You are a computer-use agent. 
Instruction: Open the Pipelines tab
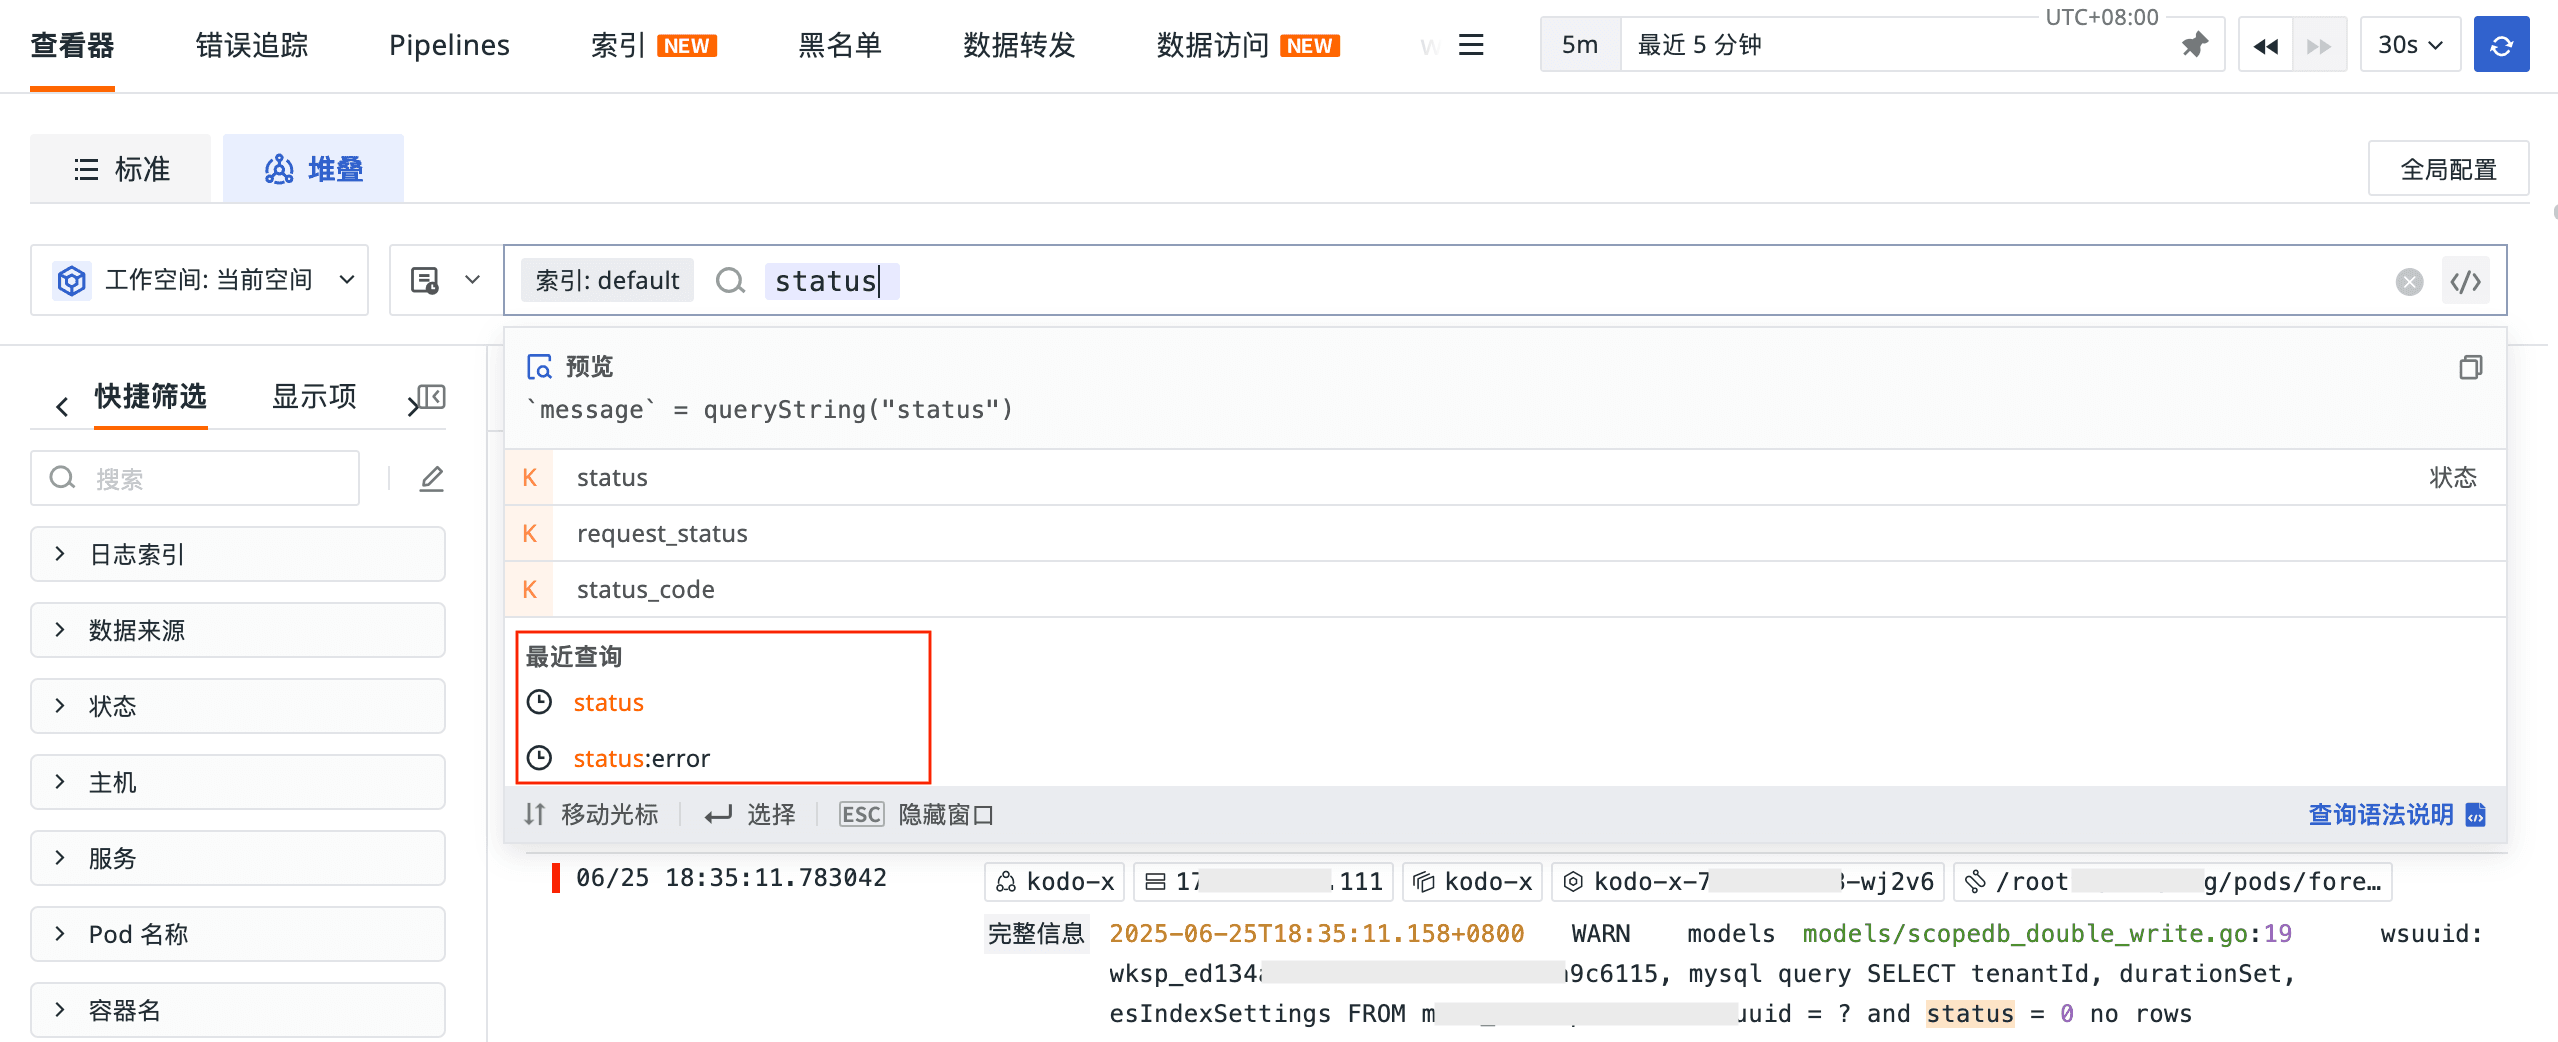[x=449, y=45]
